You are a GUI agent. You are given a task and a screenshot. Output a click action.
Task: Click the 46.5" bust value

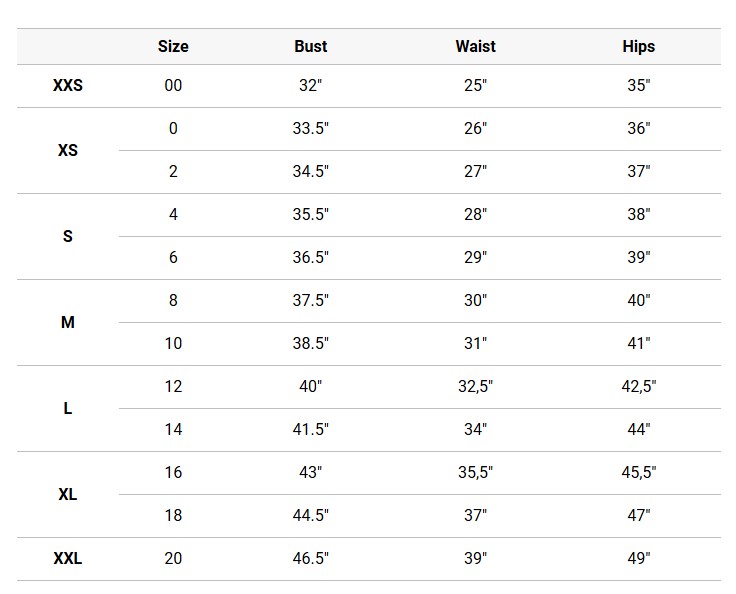311,559
